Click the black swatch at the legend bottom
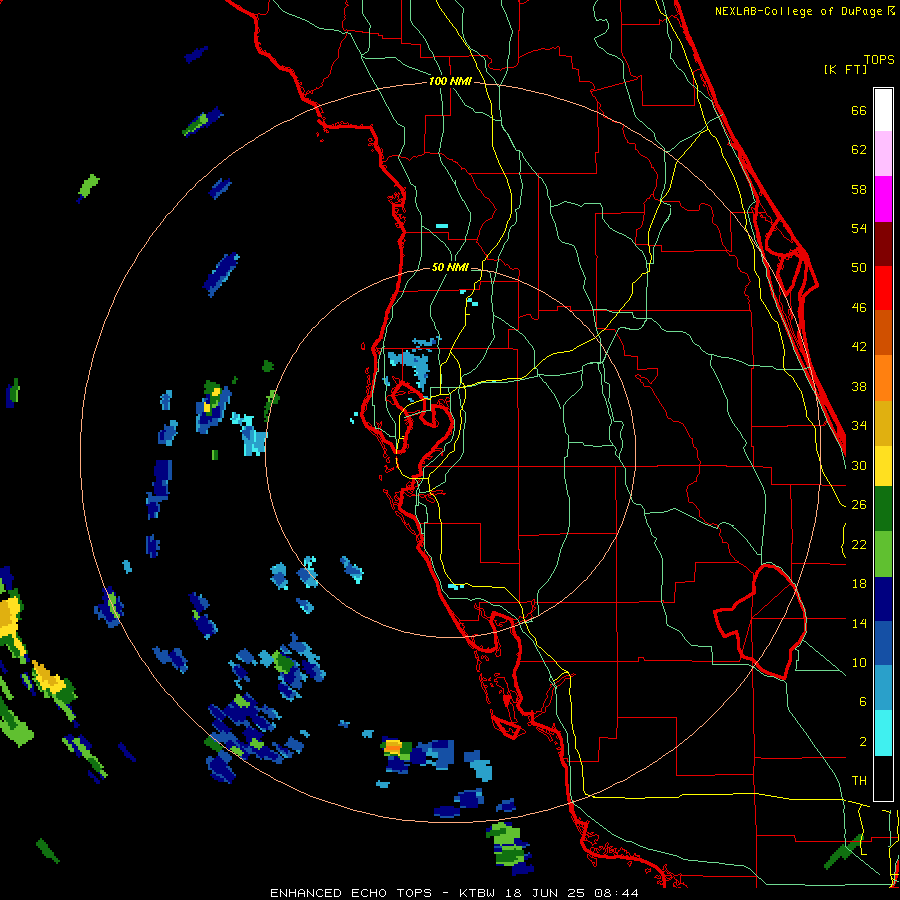Screen dimensions: 900x900 883,778
